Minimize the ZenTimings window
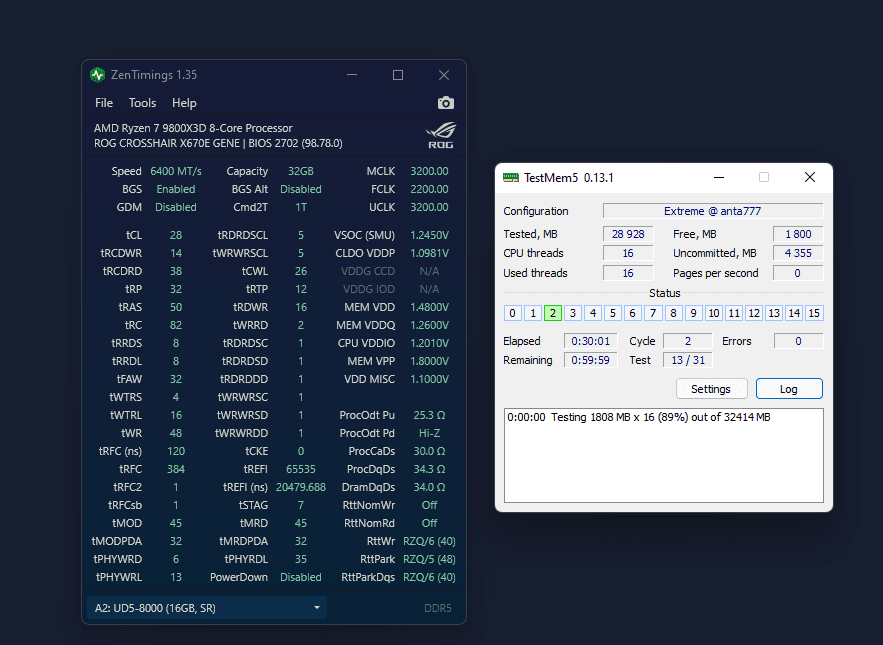This screenshot has width=883, height=645. pyautogui.click(x=352, y=75)
